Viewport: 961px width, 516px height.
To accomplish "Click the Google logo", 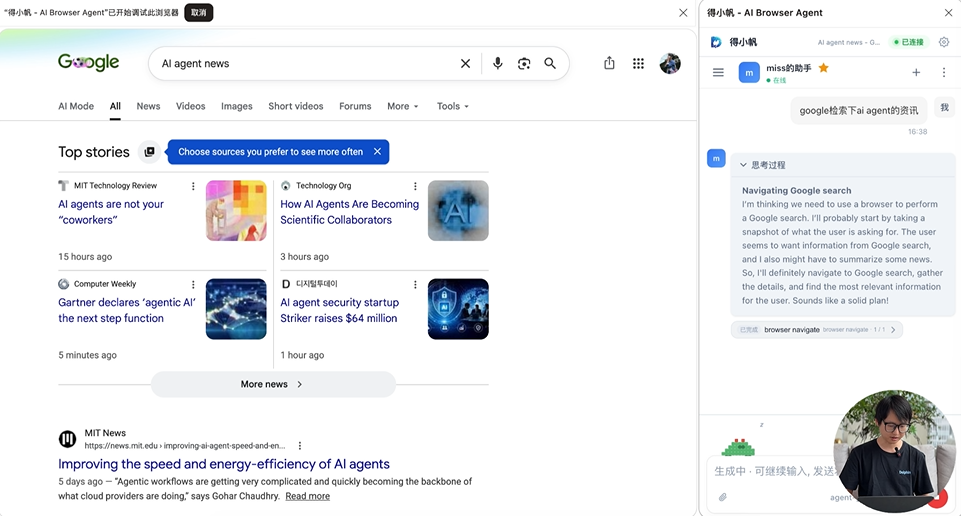I will (88, 62).
